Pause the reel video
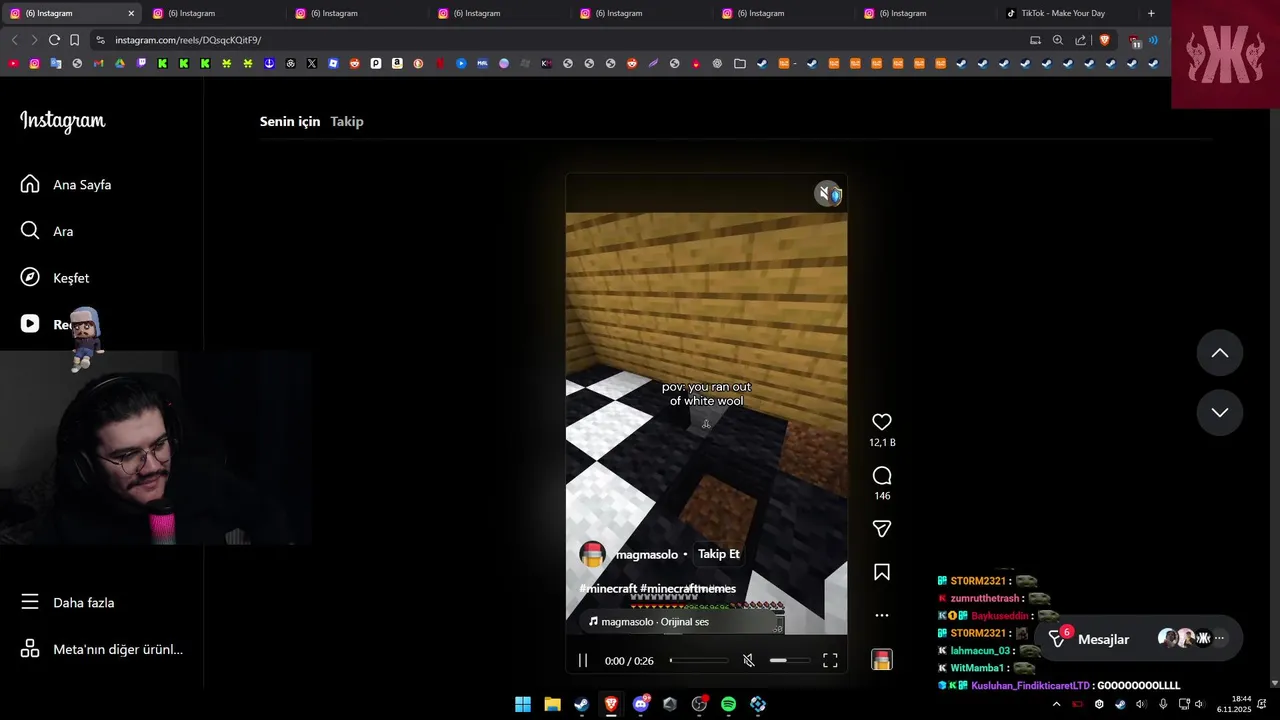The width and height of the screenshot is (1280, 720). pos(583,661)
